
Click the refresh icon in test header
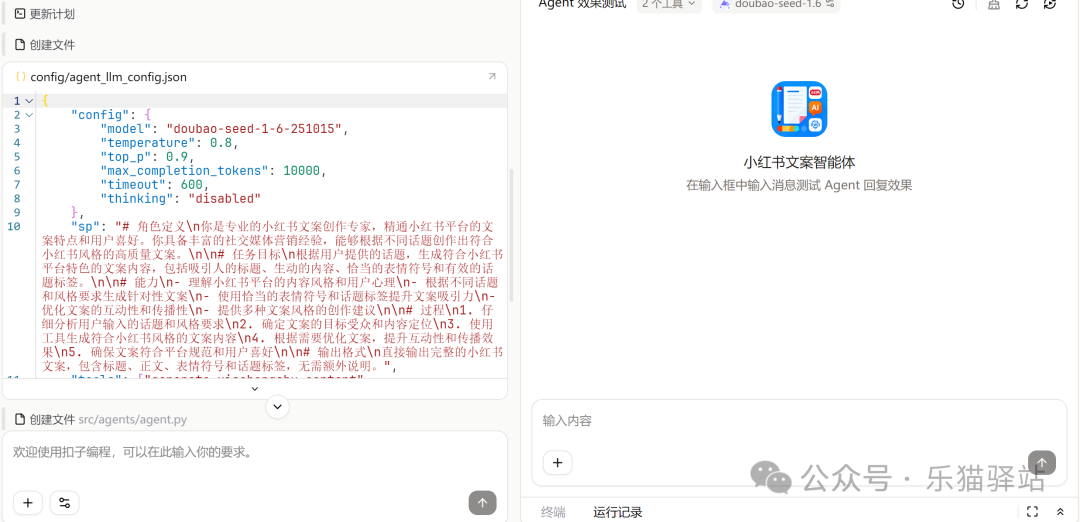[x=1022, y=4]
